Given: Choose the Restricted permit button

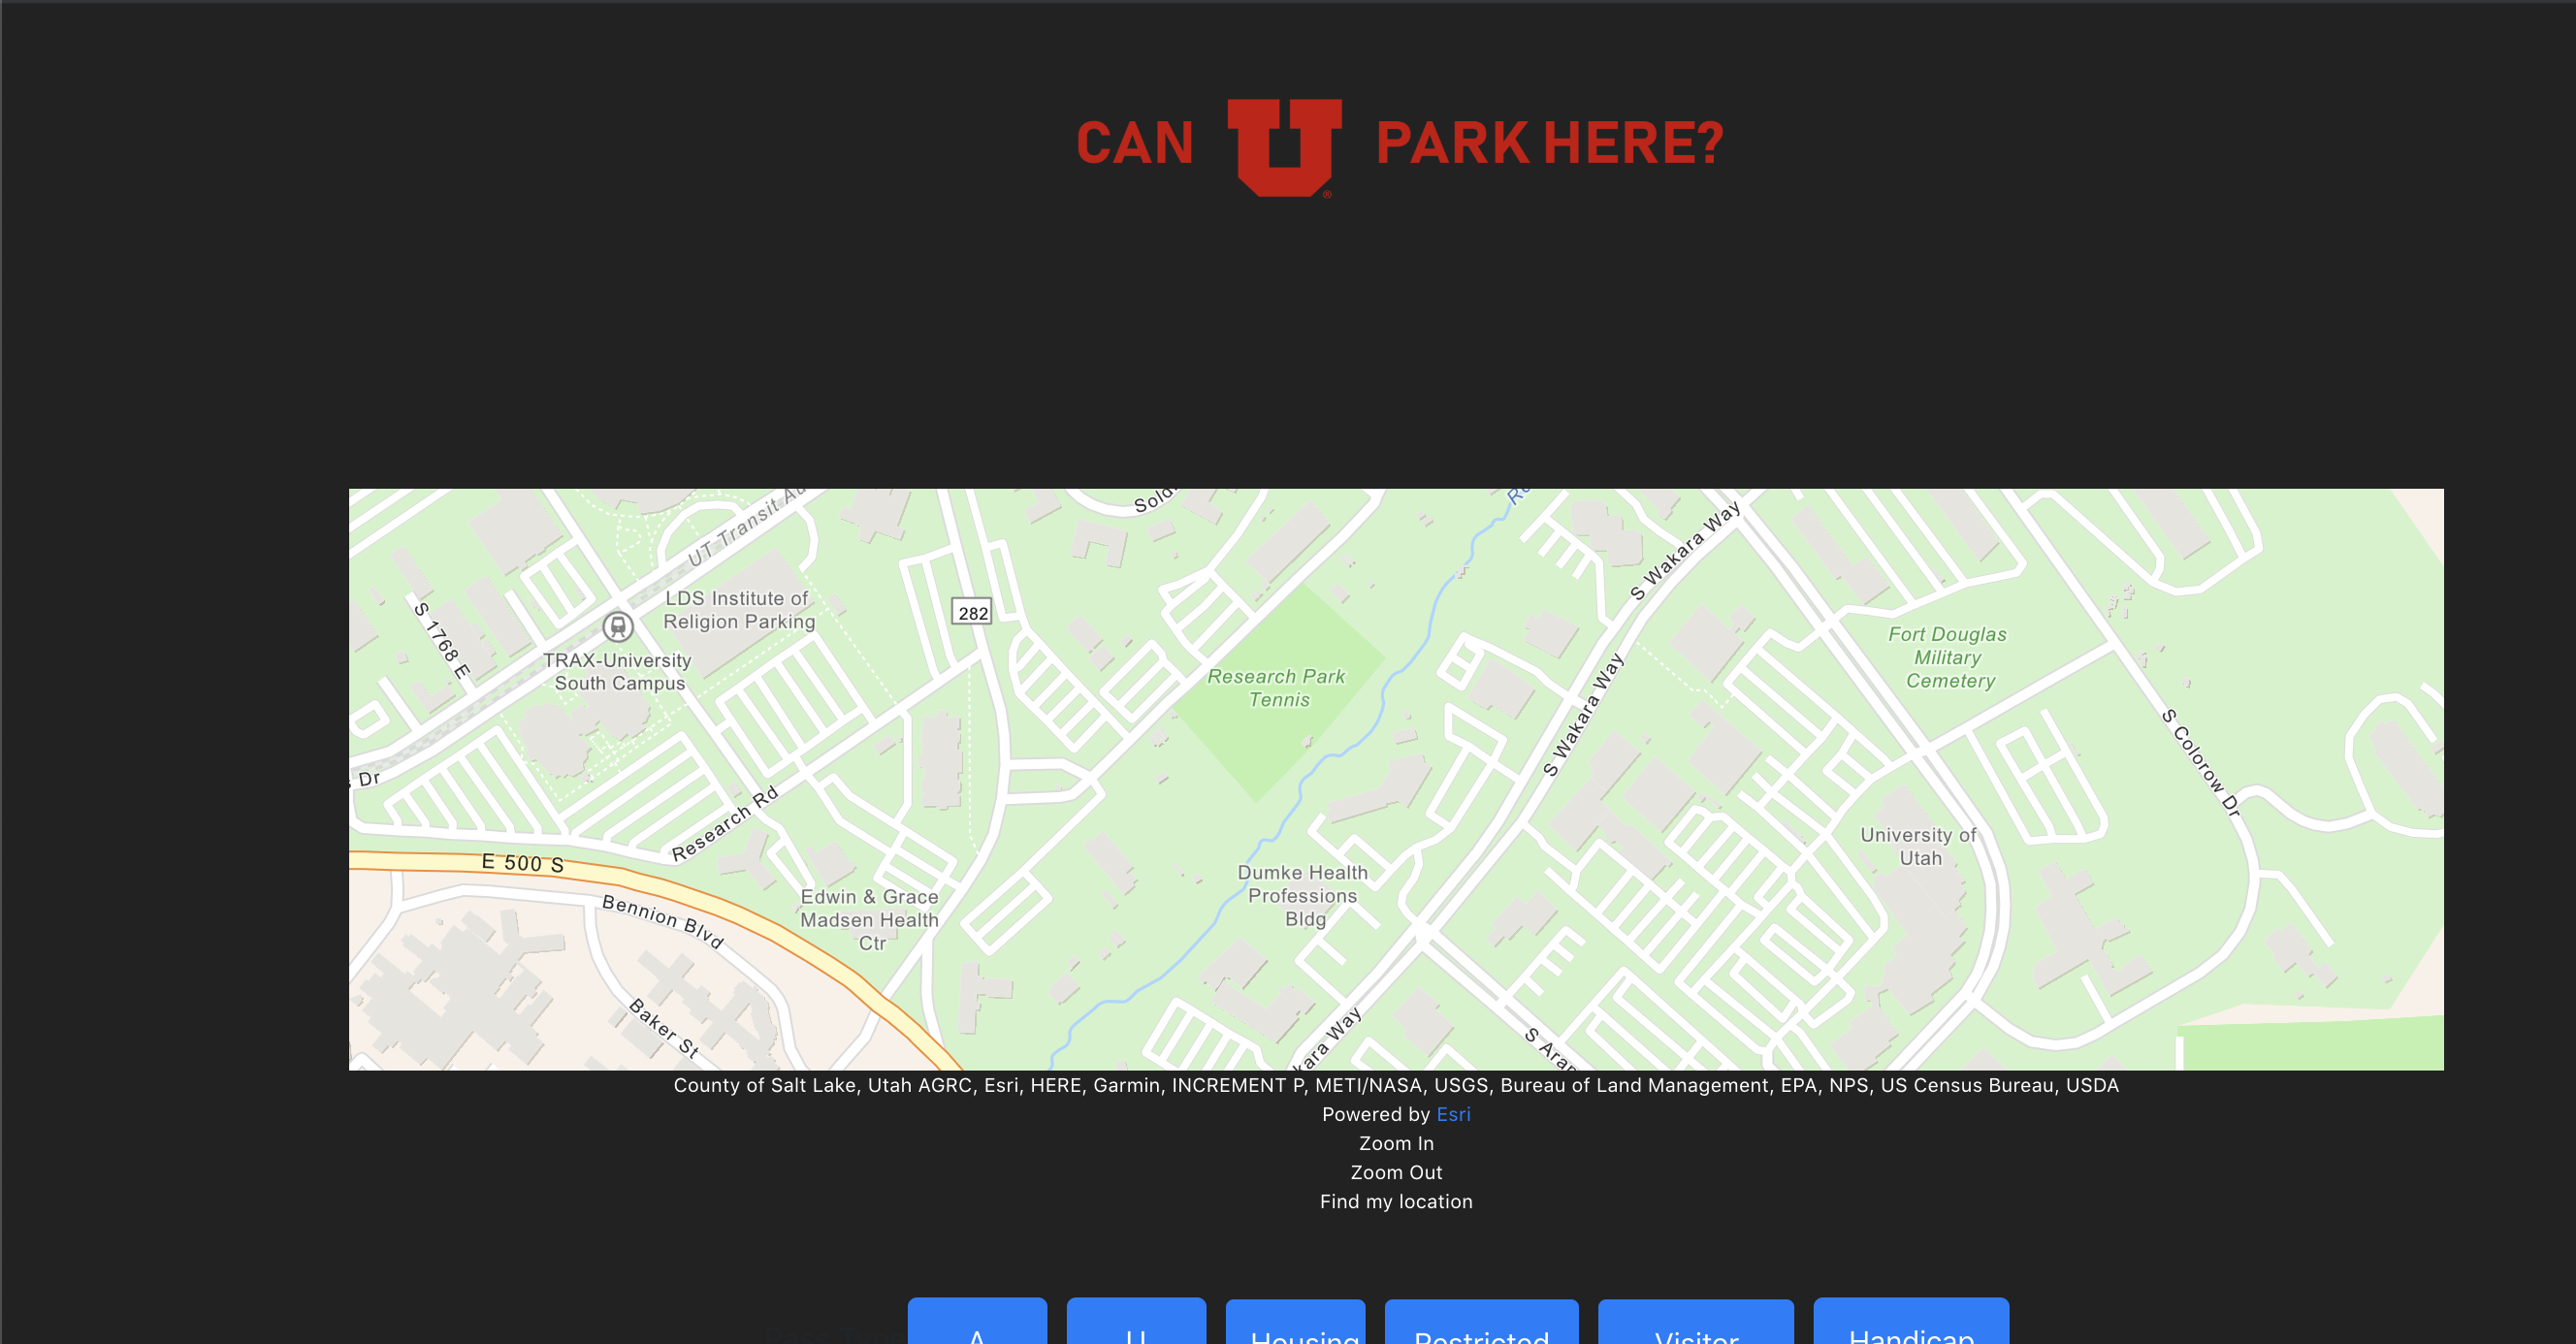Looking at the screenshot, I should tap(1481, 1325).
